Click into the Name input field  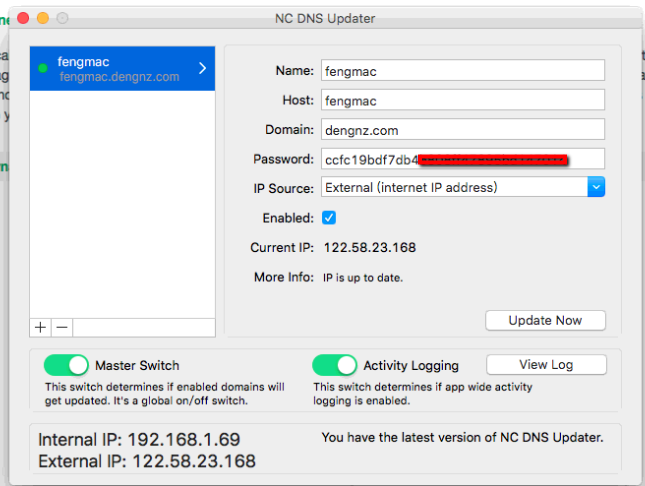[x=463, y=70]
